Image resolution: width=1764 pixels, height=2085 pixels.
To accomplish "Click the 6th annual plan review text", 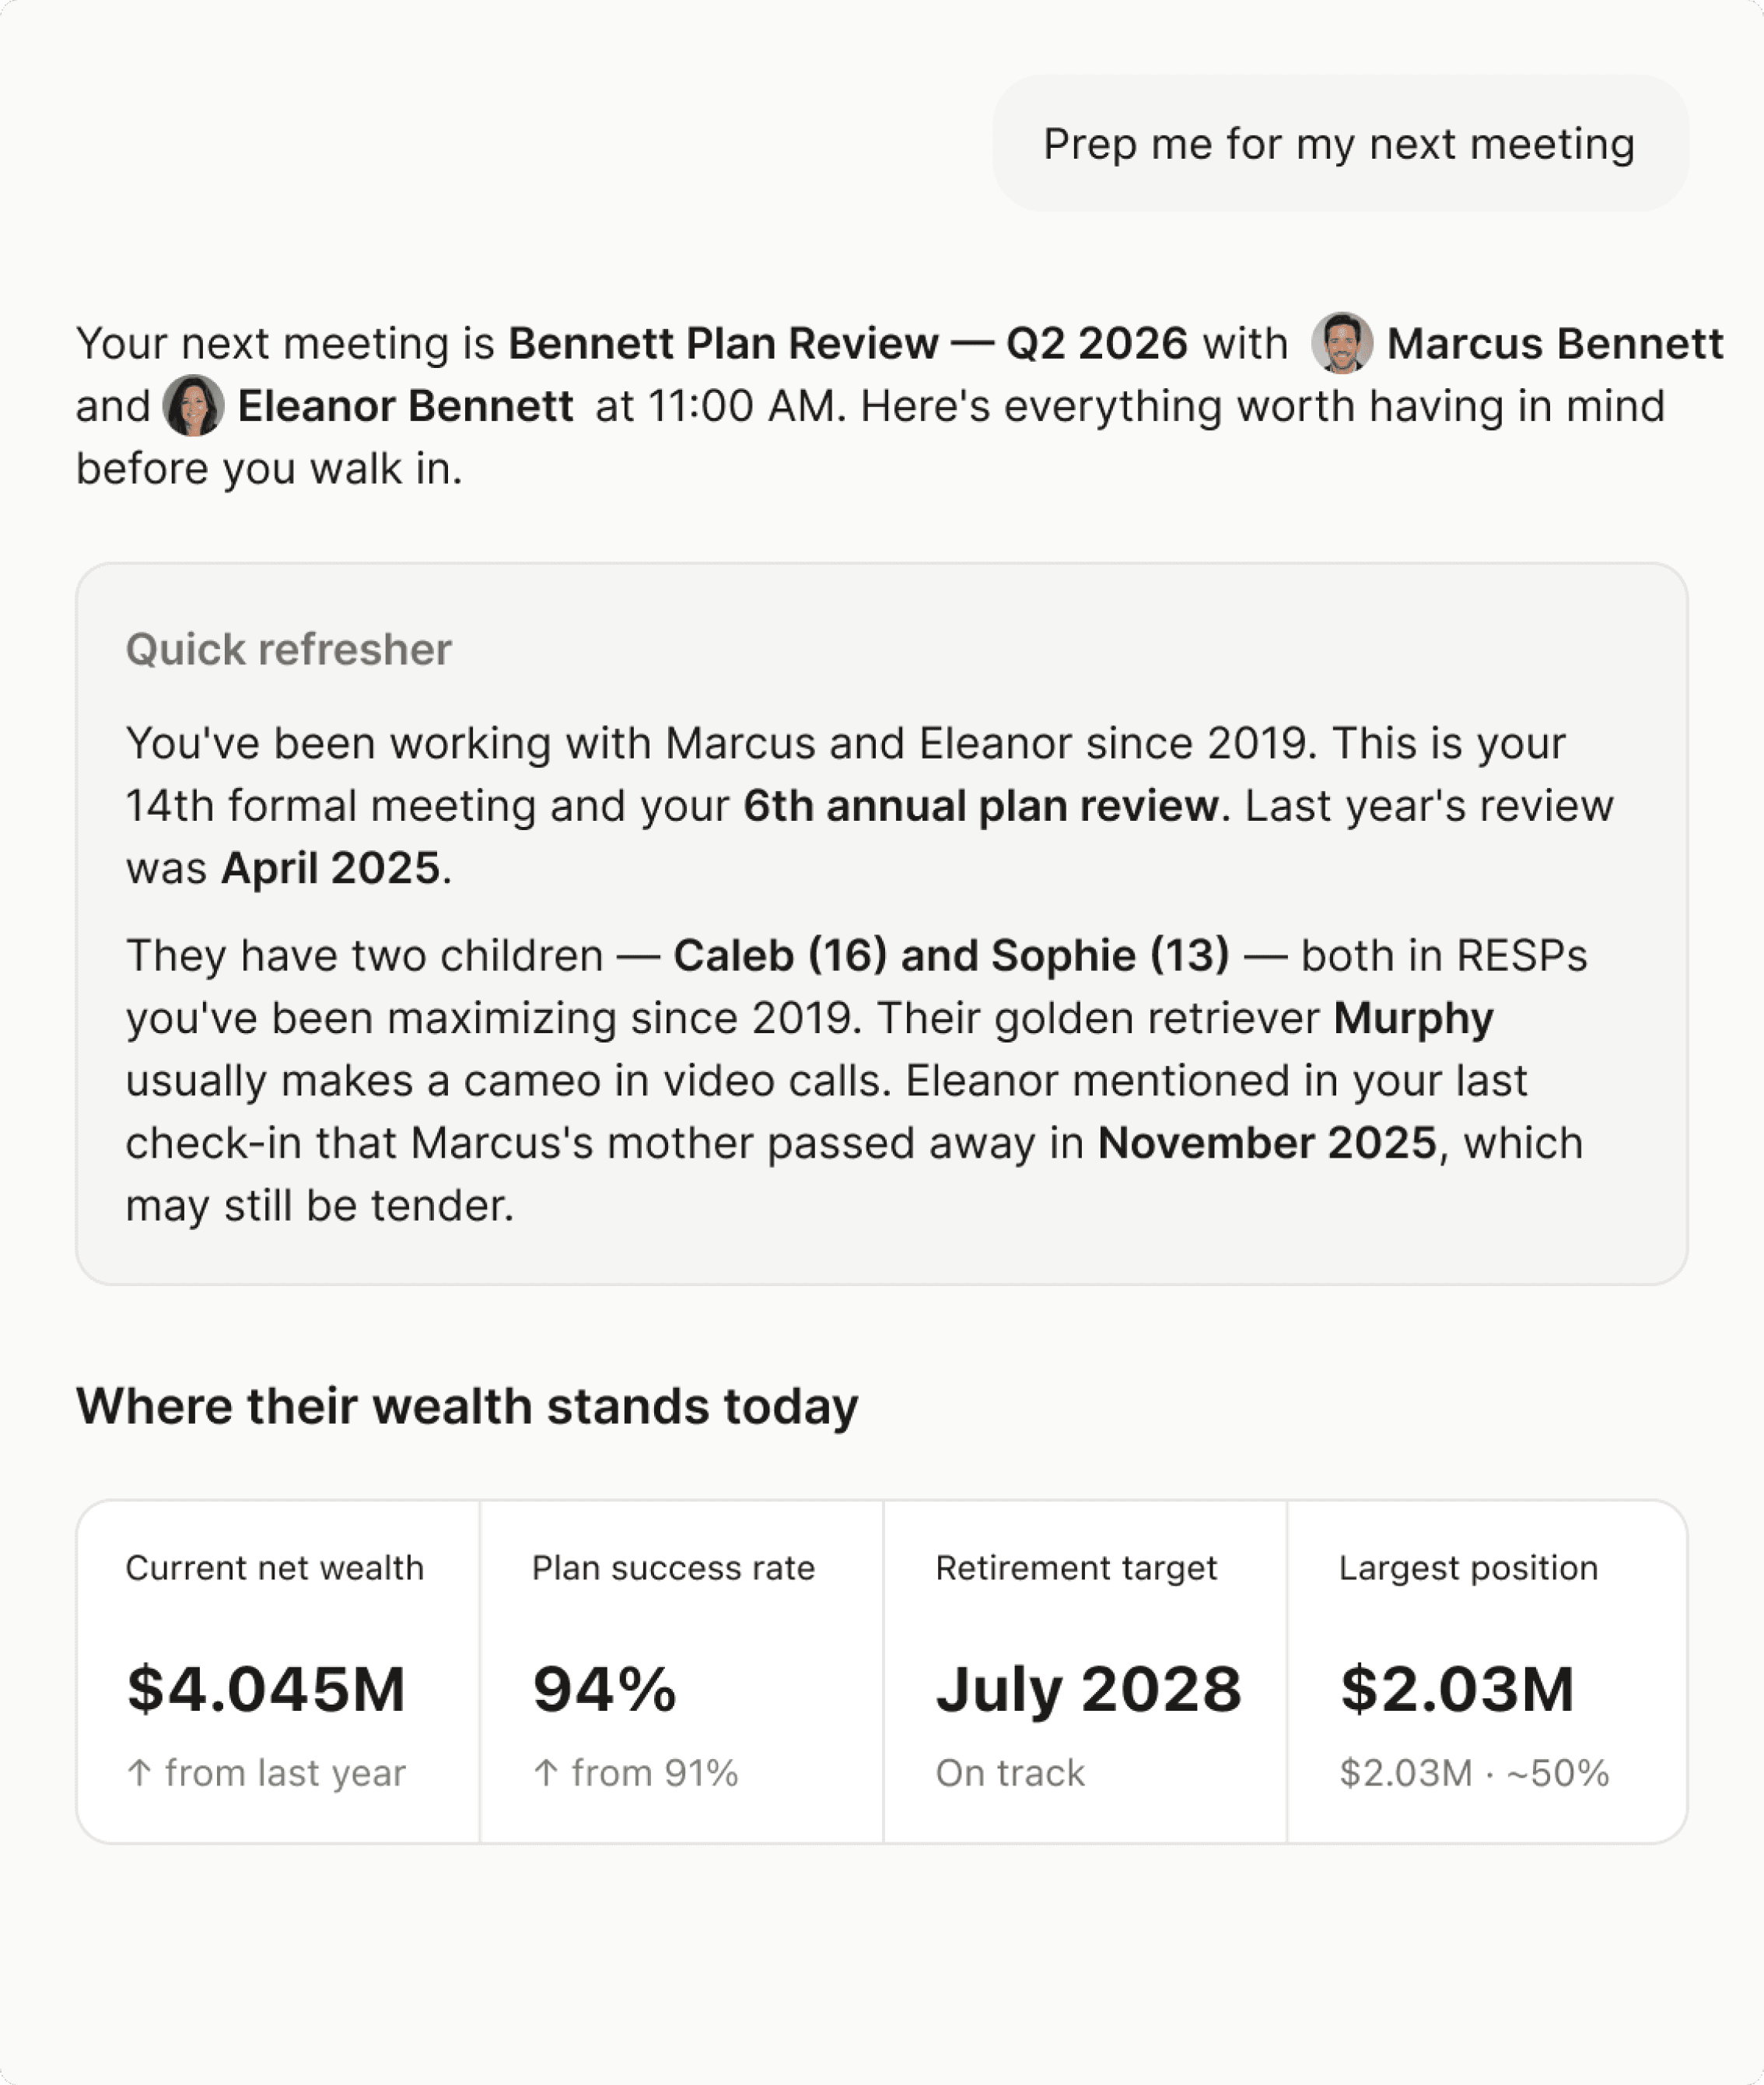I will click(981, 806).
